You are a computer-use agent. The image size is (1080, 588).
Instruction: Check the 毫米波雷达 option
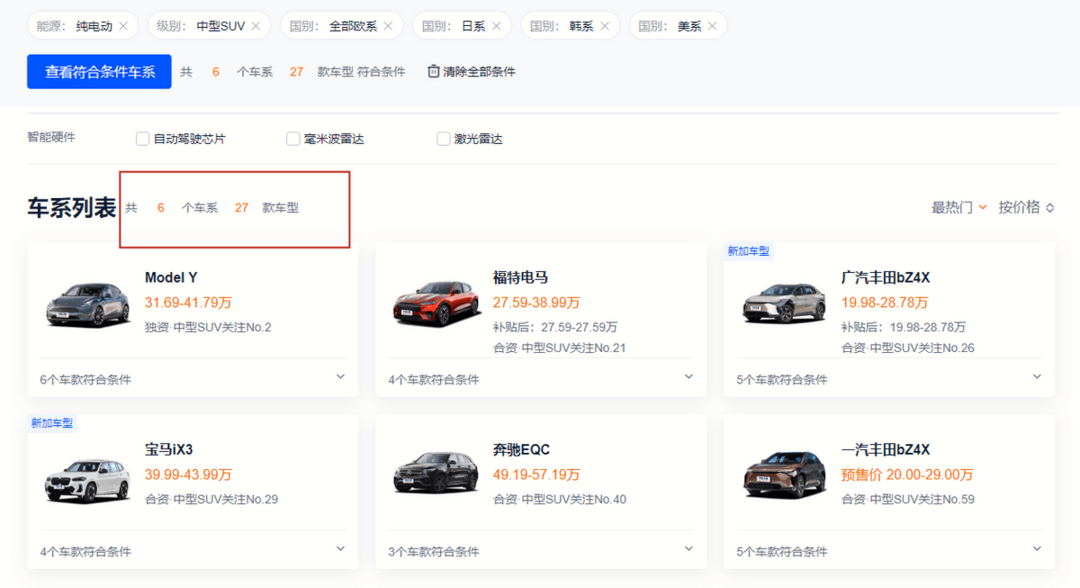(293, 138)
